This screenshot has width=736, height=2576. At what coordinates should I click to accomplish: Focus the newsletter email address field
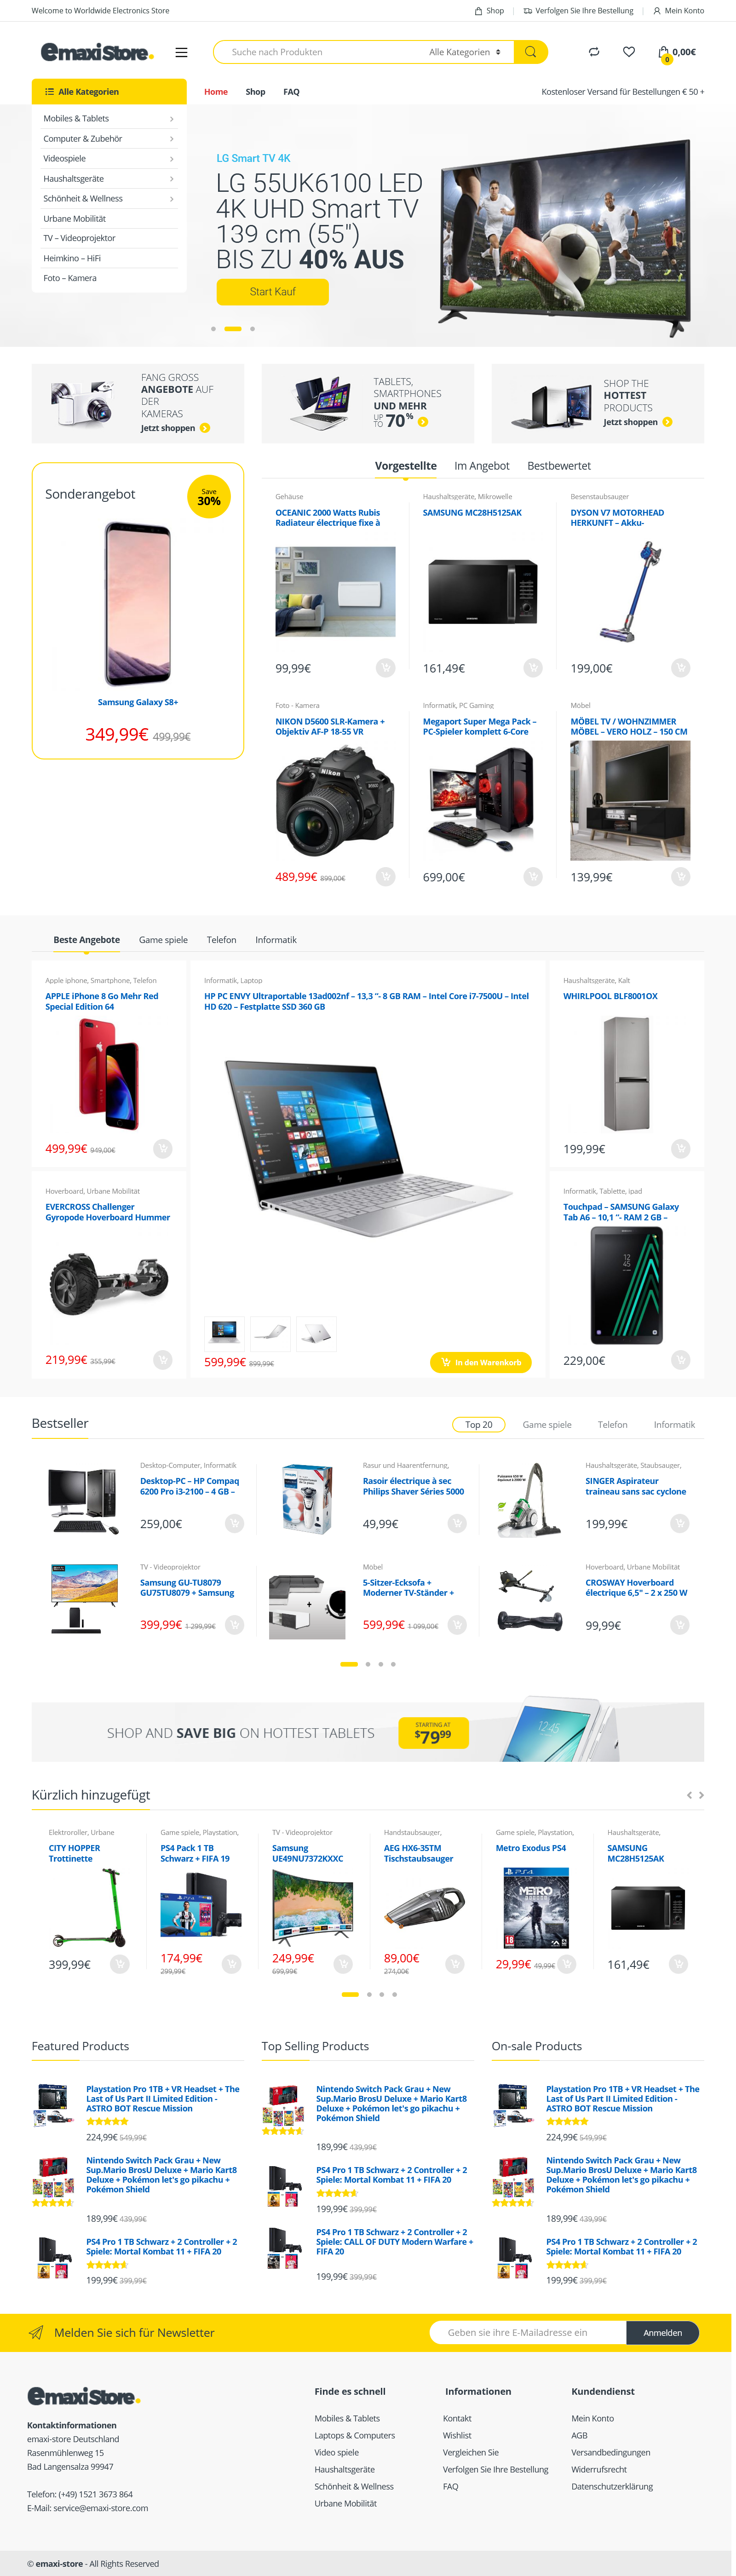click(x=528, y=2333)
